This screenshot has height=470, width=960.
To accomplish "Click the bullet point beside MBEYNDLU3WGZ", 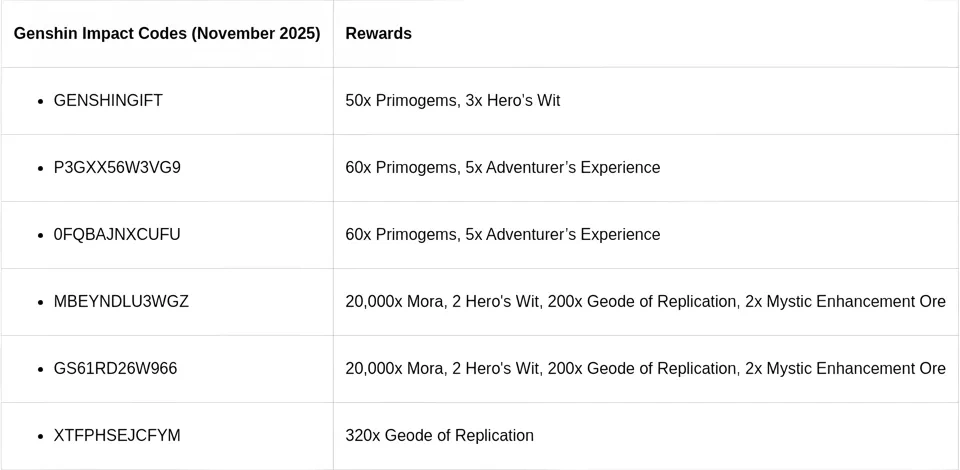I will [x=40, y=303].
